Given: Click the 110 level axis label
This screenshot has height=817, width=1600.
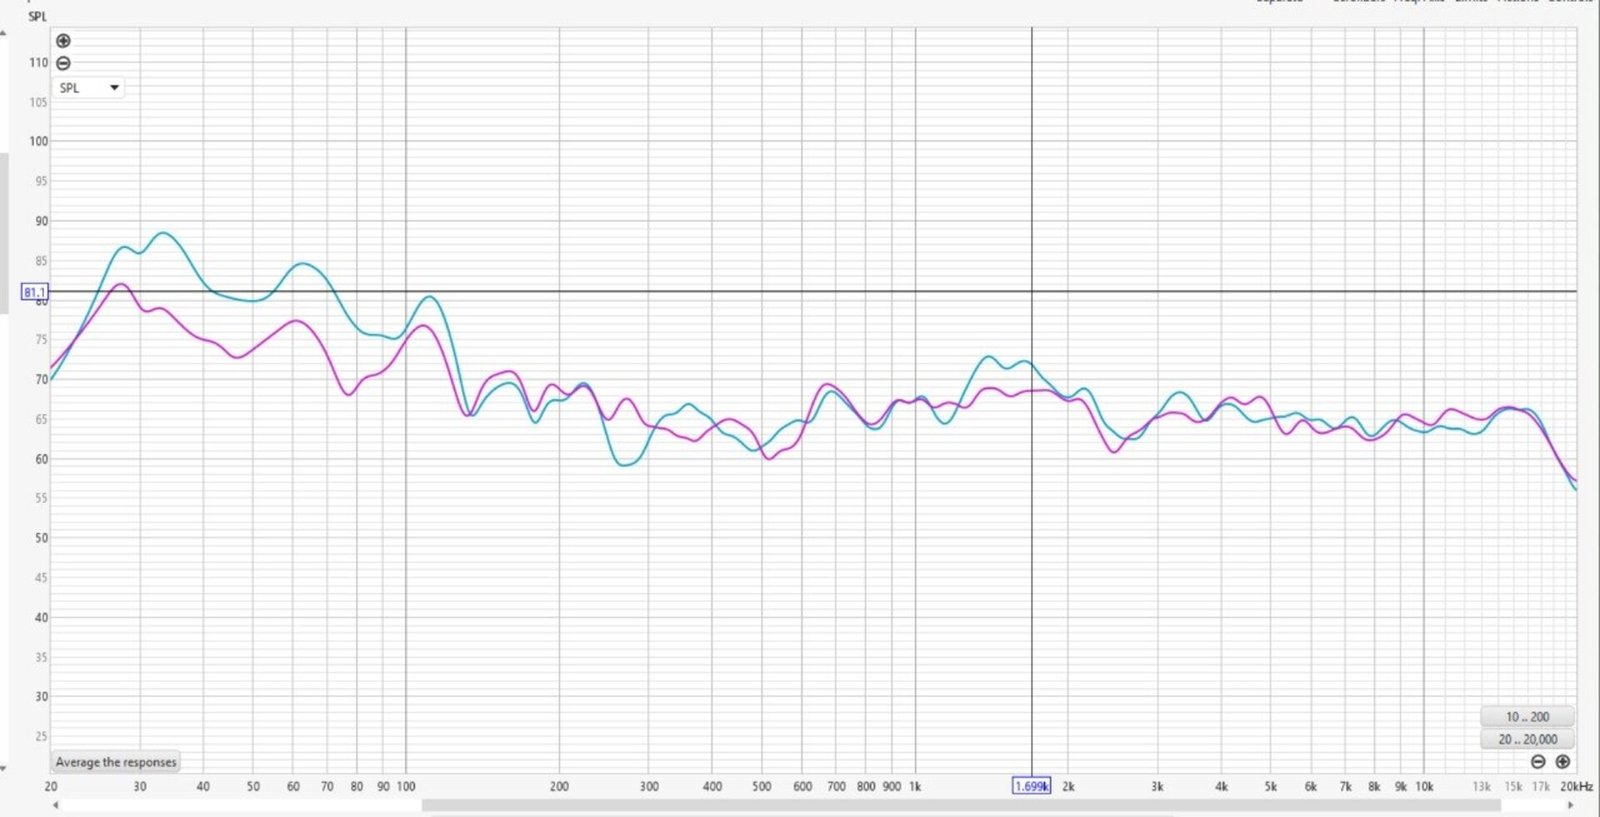Looking at the screenshot, I should click(x=39, y=62).
